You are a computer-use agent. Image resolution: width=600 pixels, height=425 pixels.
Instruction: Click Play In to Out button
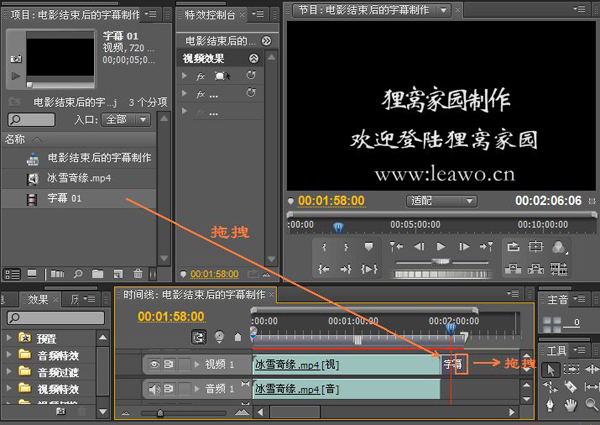[369, 269]
